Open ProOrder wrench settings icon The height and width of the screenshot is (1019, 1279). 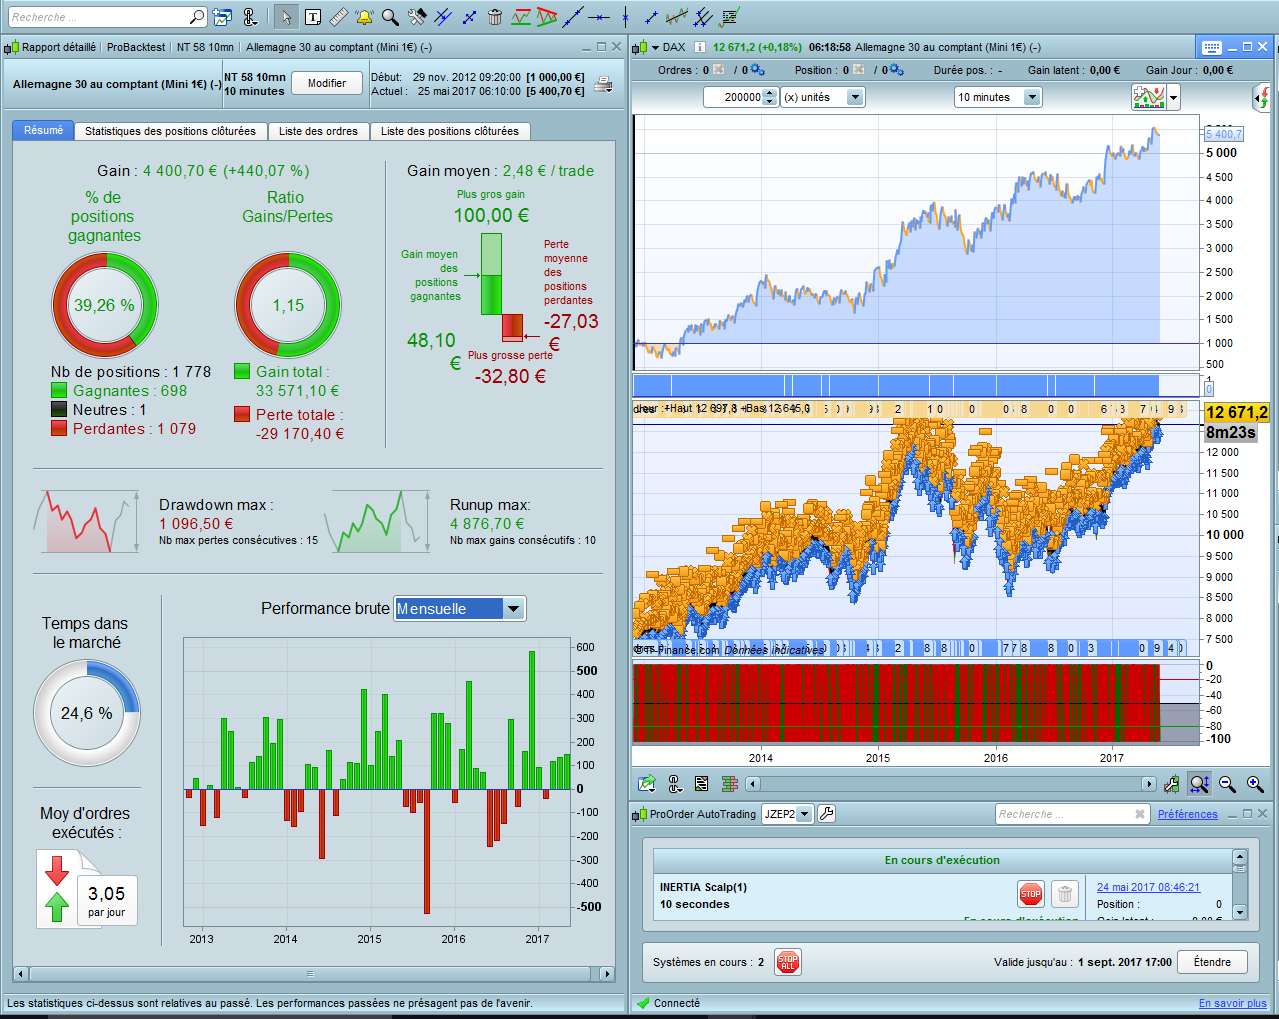(x=826, y=814)
